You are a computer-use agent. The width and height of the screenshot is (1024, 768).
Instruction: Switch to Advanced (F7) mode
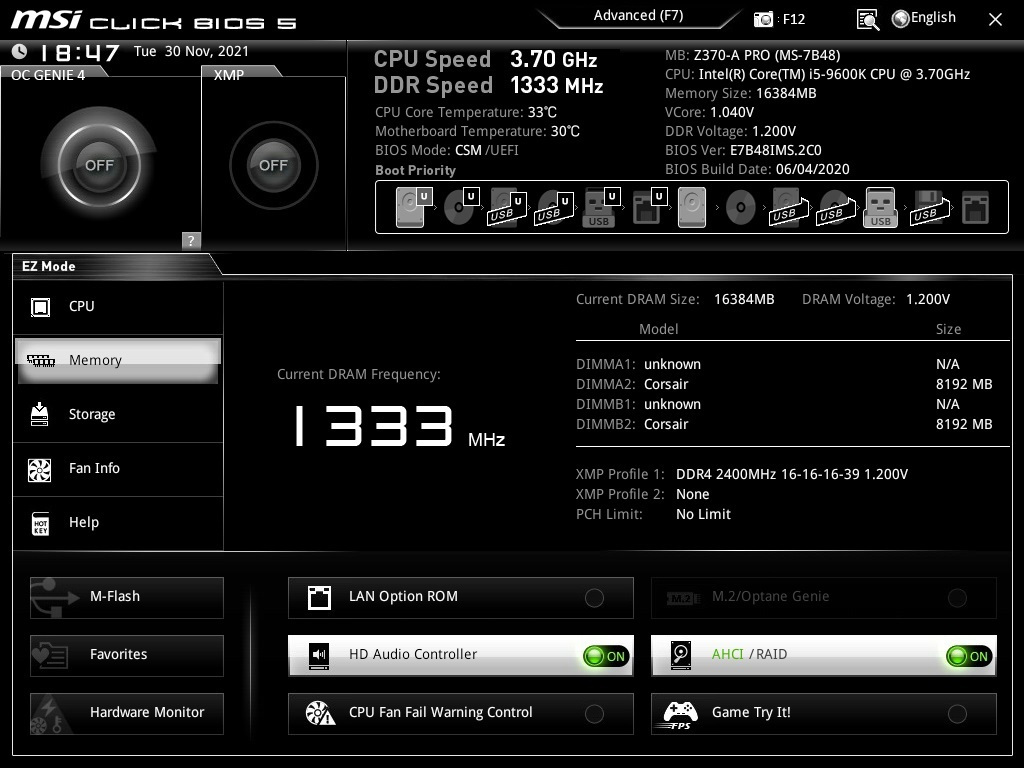638,16
